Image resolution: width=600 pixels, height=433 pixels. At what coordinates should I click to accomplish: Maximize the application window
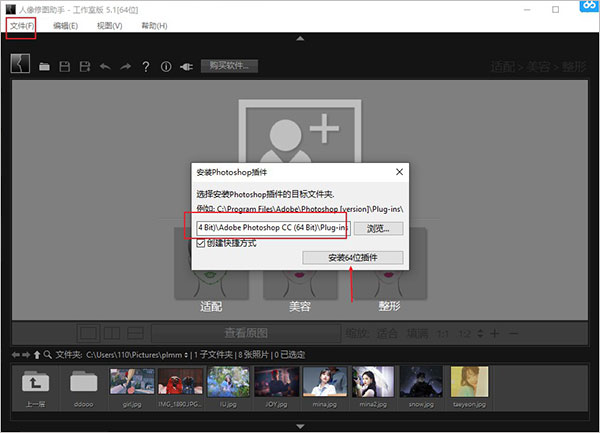tap(556, 10)
